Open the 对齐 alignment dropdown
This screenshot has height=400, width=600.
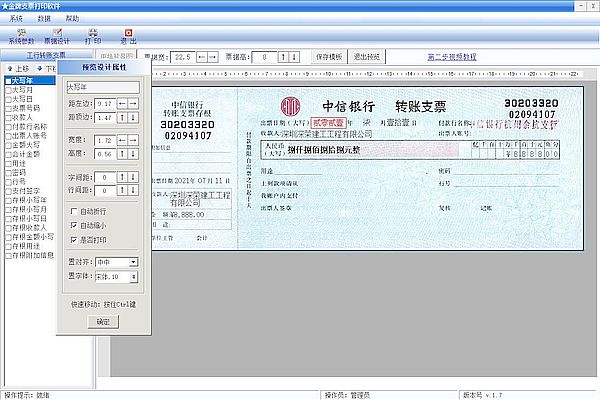pos(133,262)
